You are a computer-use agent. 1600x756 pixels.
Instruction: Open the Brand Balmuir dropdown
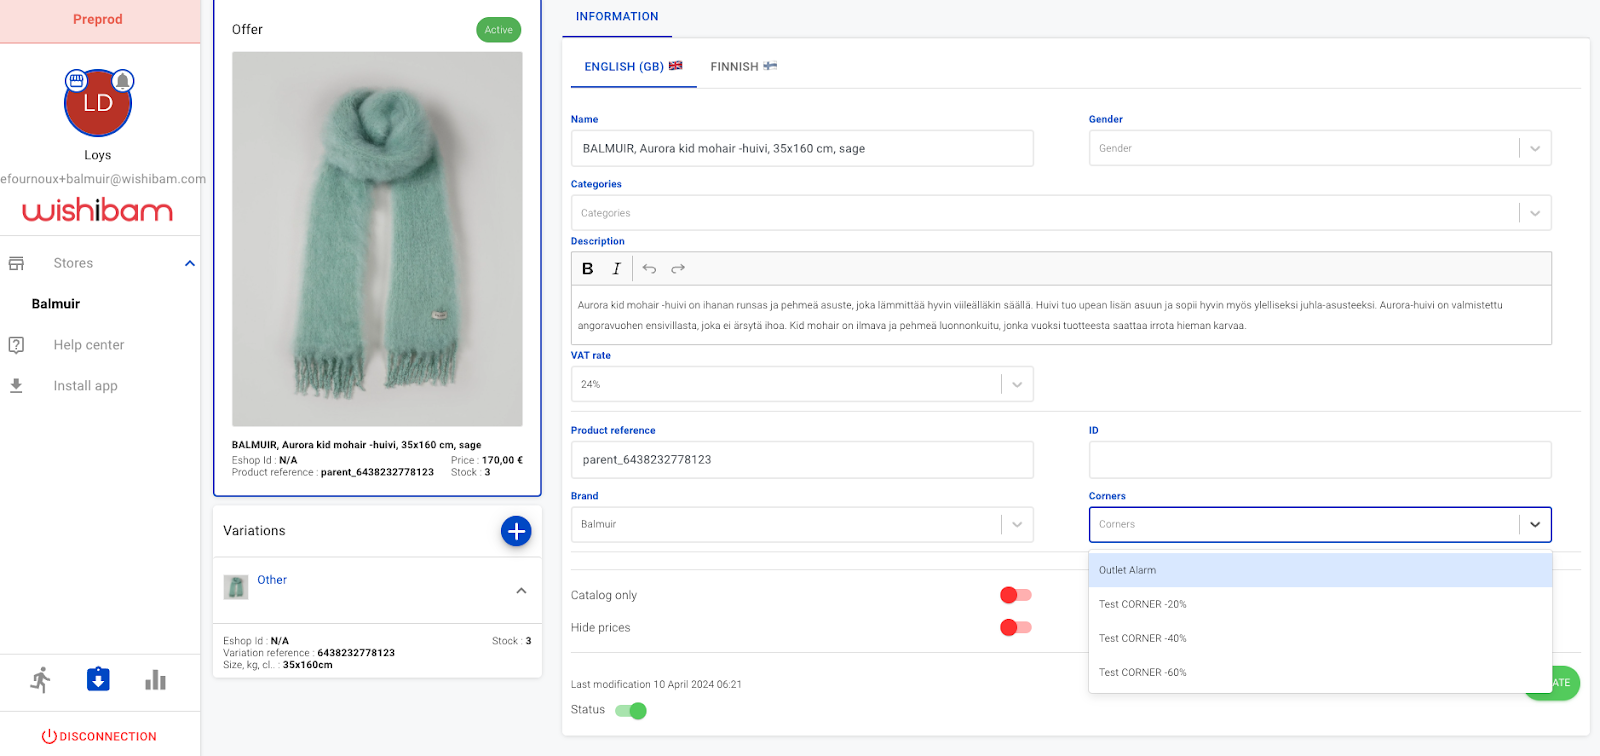(x=802, y=524)
